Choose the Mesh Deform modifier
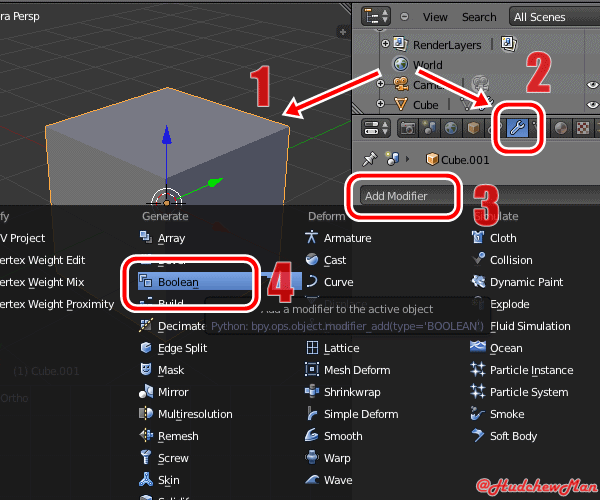Image resolution: width=600 pixels, height=500 pixels. tap(347, 370)
